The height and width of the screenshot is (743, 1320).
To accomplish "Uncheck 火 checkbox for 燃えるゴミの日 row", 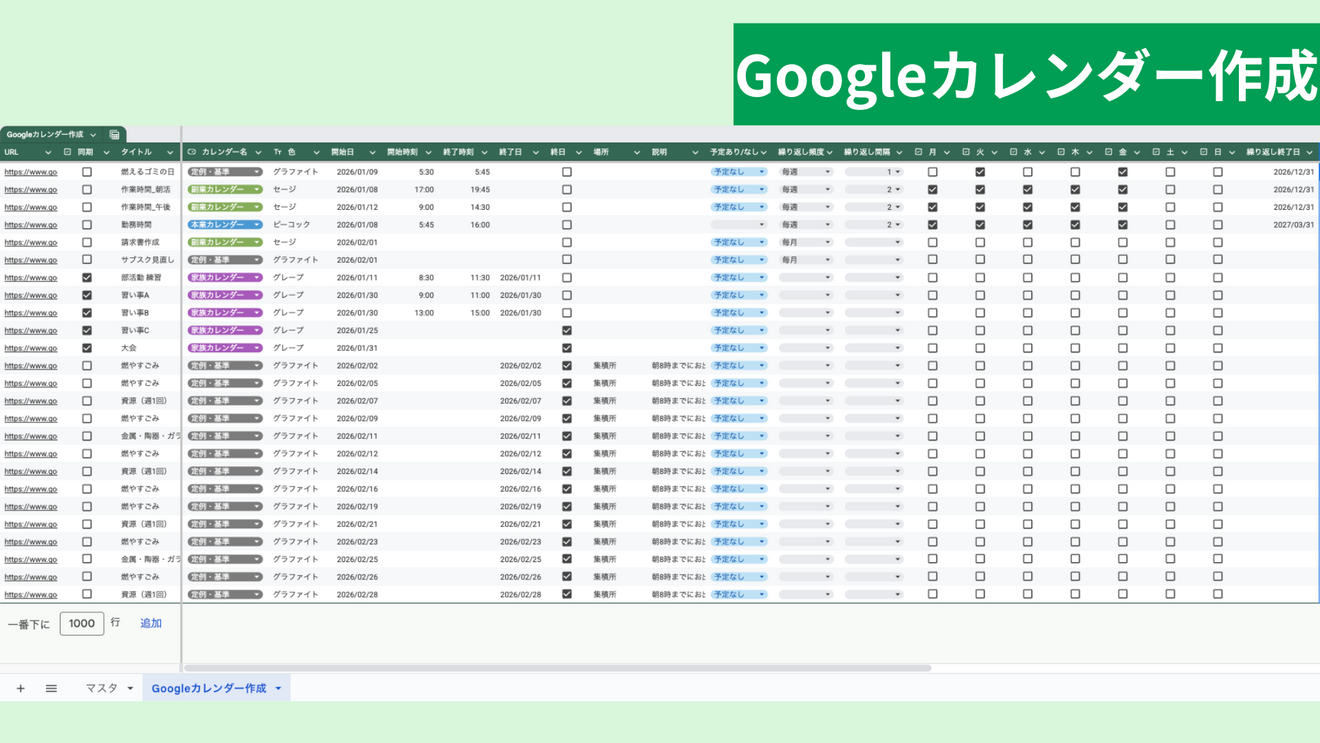I will tap(980, 172).
